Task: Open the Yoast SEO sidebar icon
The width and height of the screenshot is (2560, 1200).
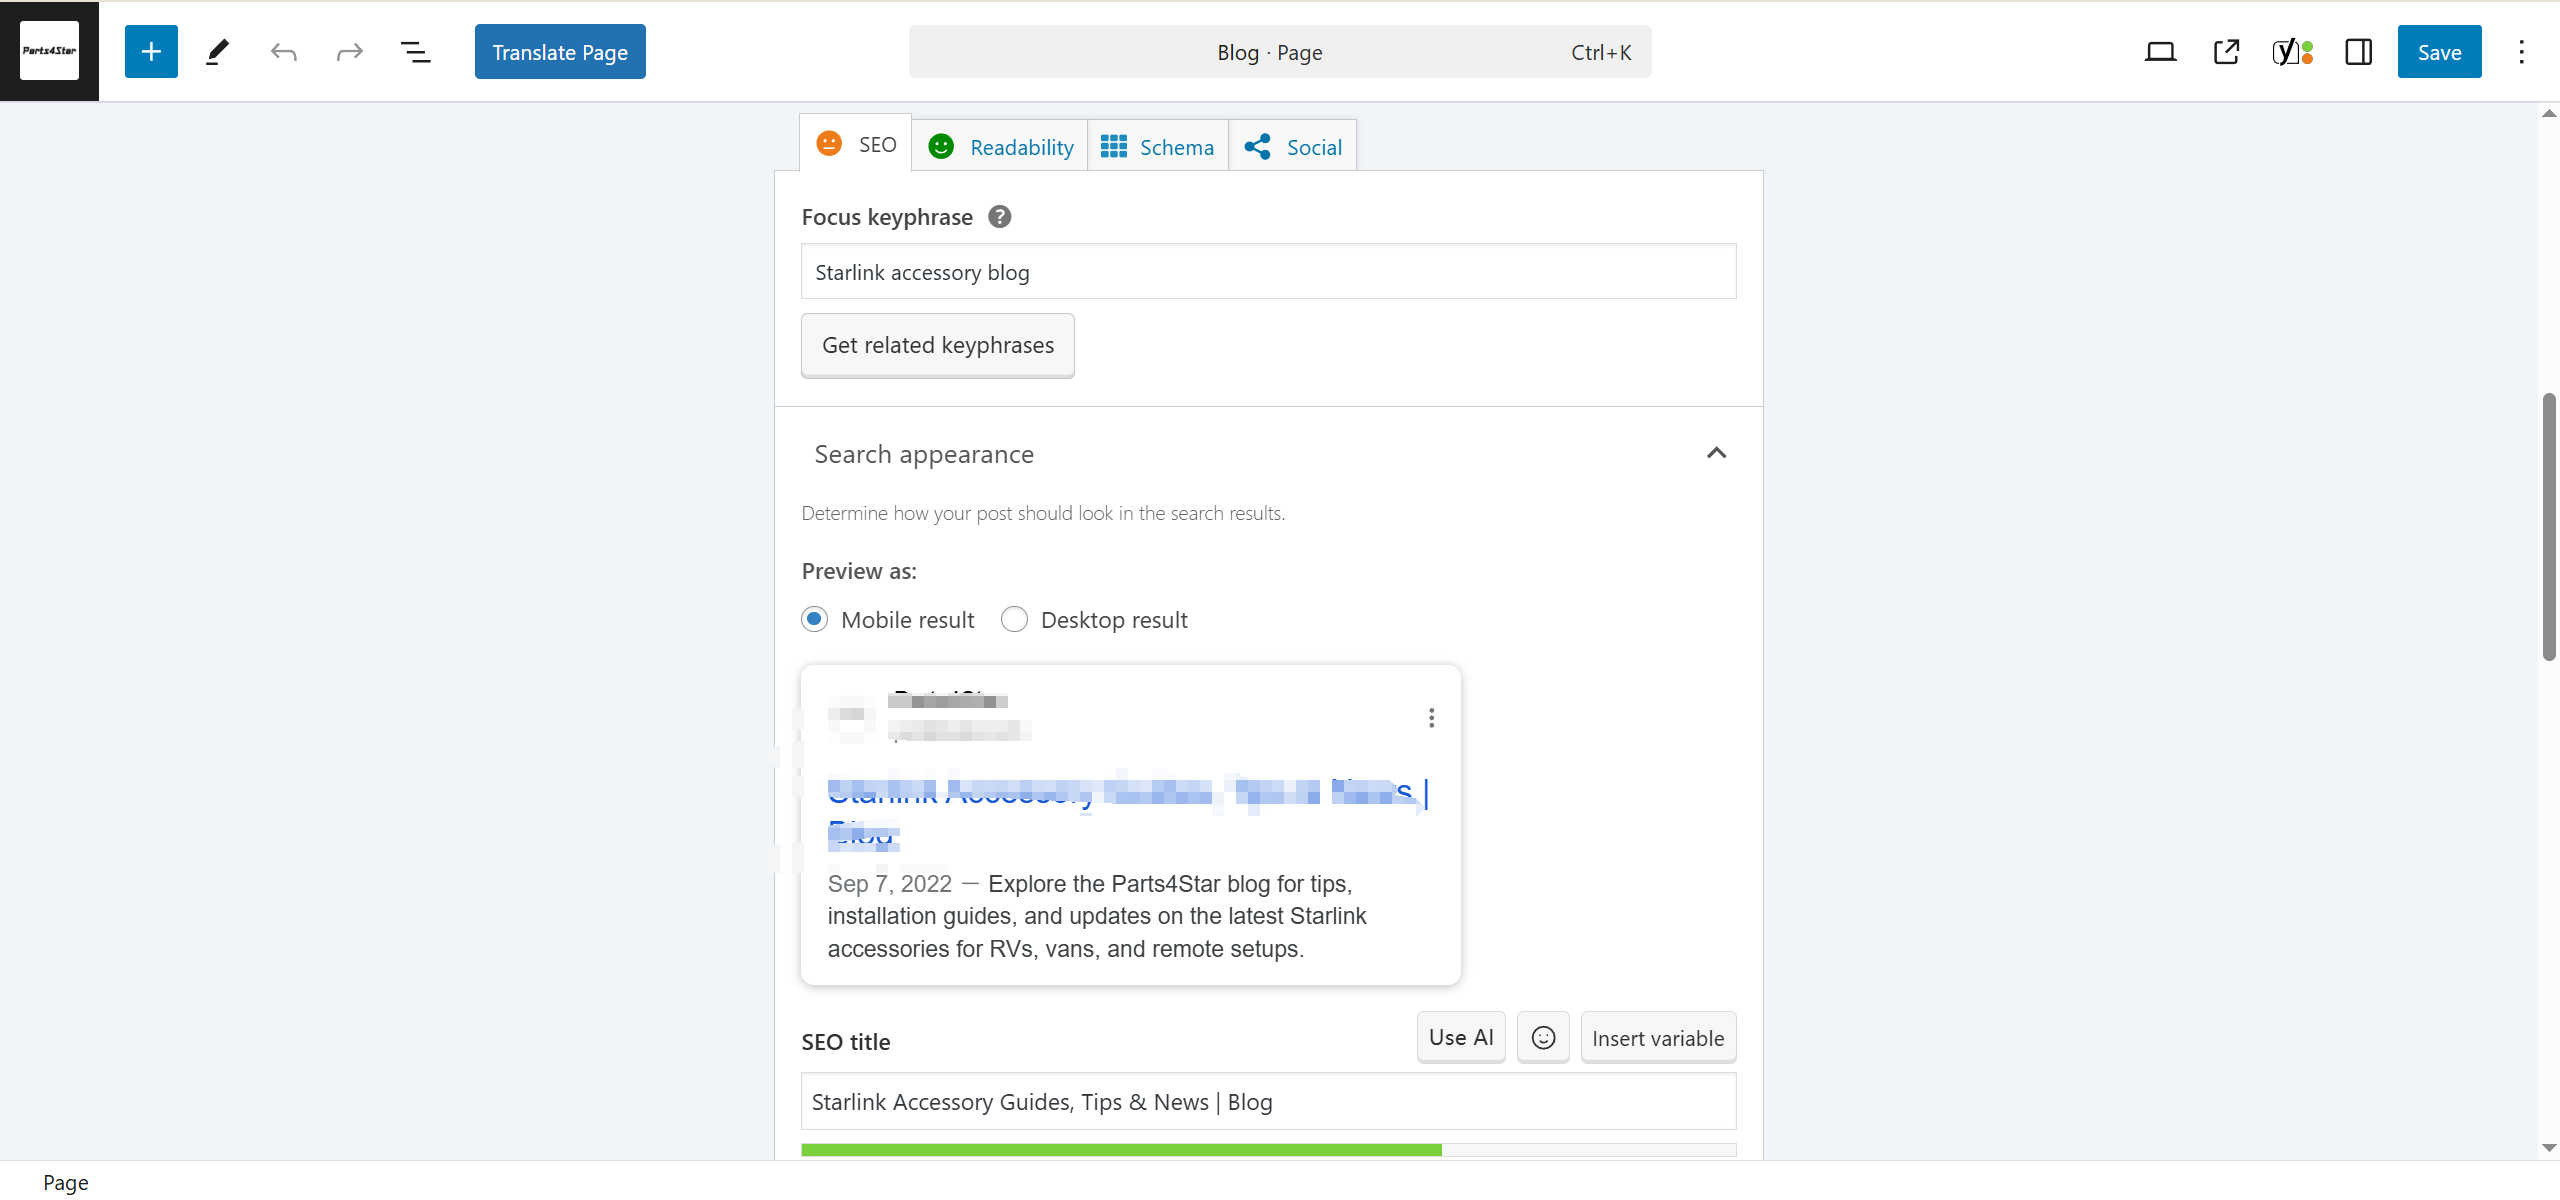Action: pyautogui.click(x=2291, y=51)
